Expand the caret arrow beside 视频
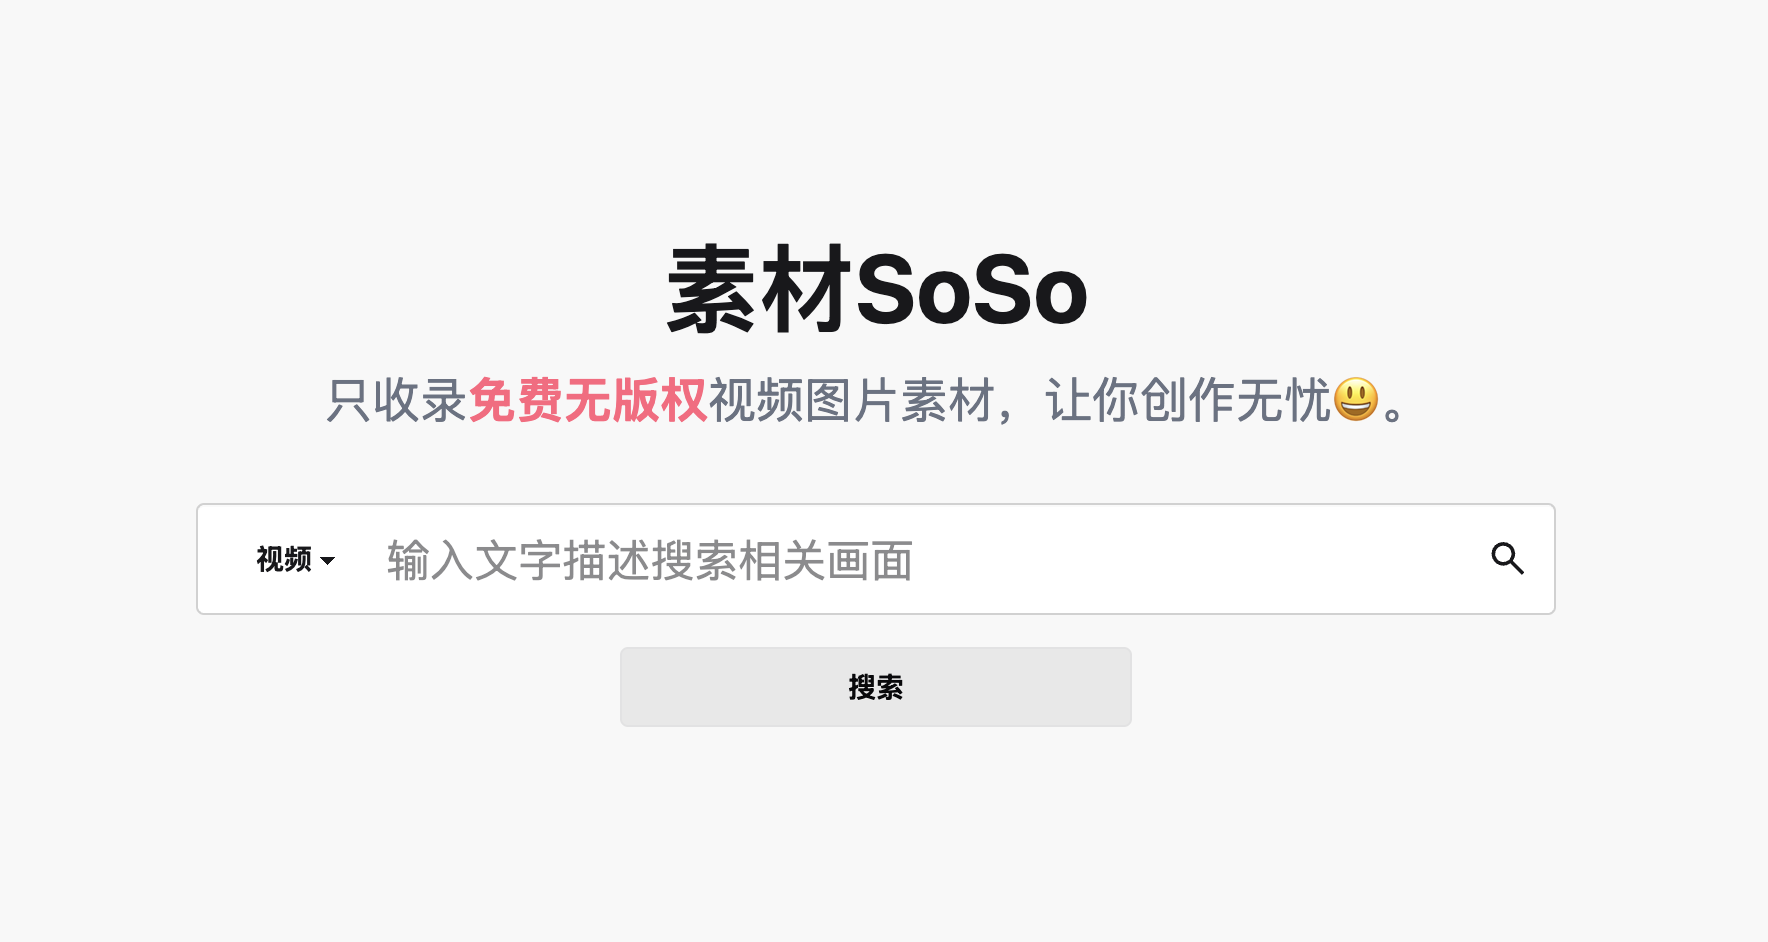Image resolution: width=1768 pixels, height=942 pixels. click(x=327, y=561)
